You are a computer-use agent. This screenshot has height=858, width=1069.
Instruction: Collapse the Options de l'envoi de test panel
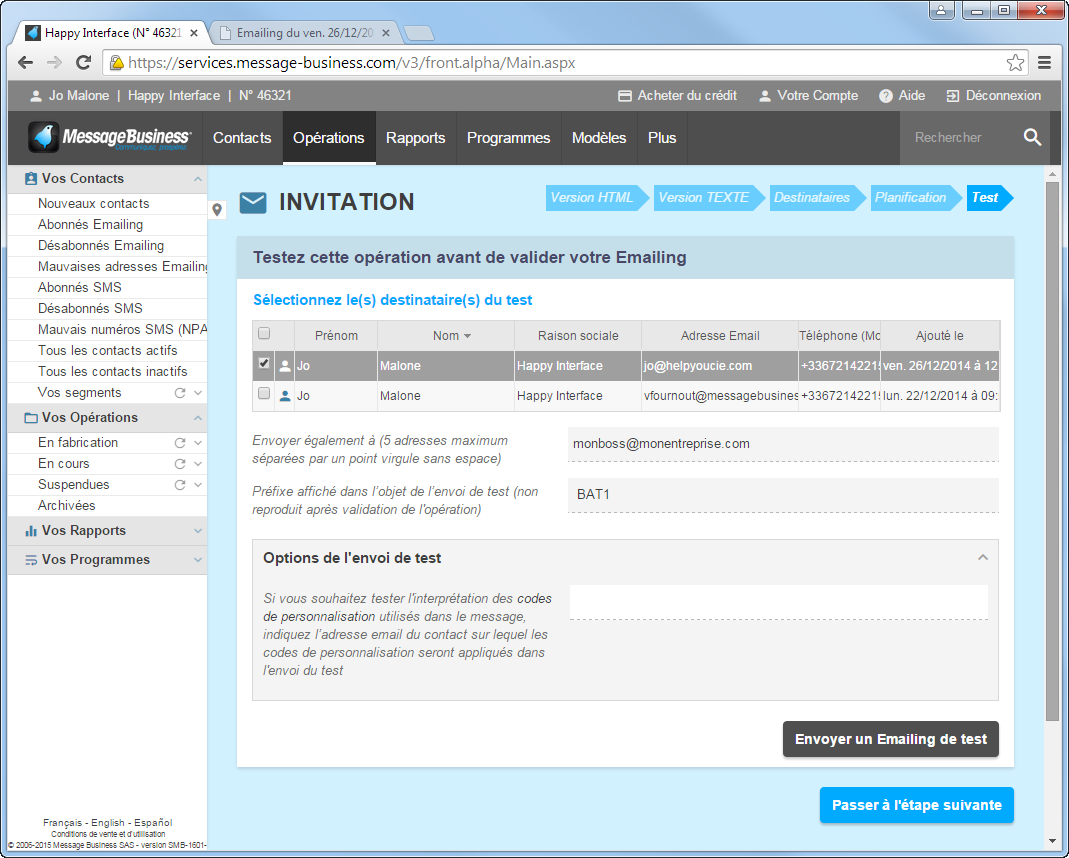[982, 558]
